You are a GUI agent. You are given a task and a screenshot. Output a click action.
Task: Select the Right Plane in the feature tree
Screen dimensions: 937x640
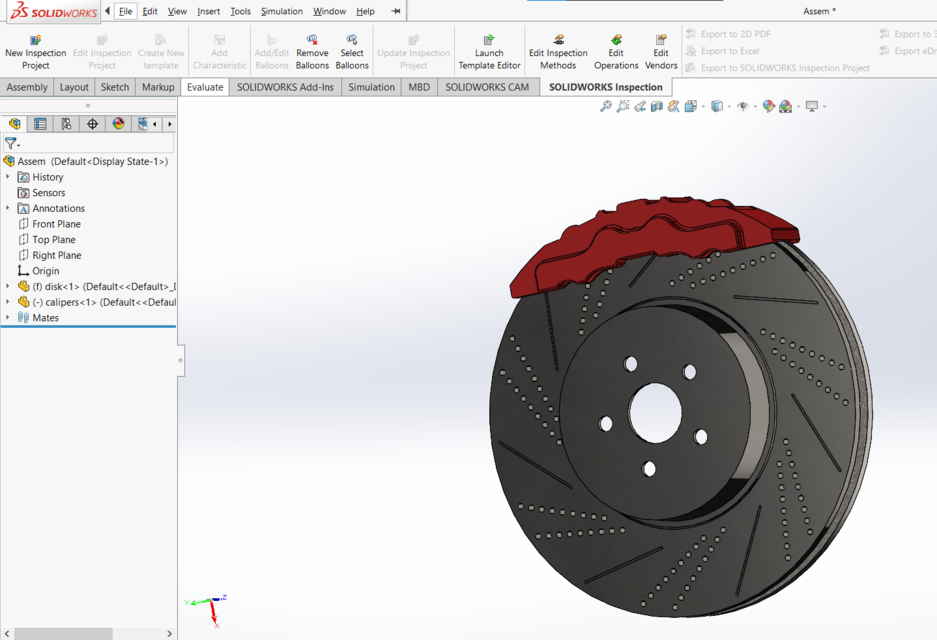pyautogui.click(x=57, y=255)
